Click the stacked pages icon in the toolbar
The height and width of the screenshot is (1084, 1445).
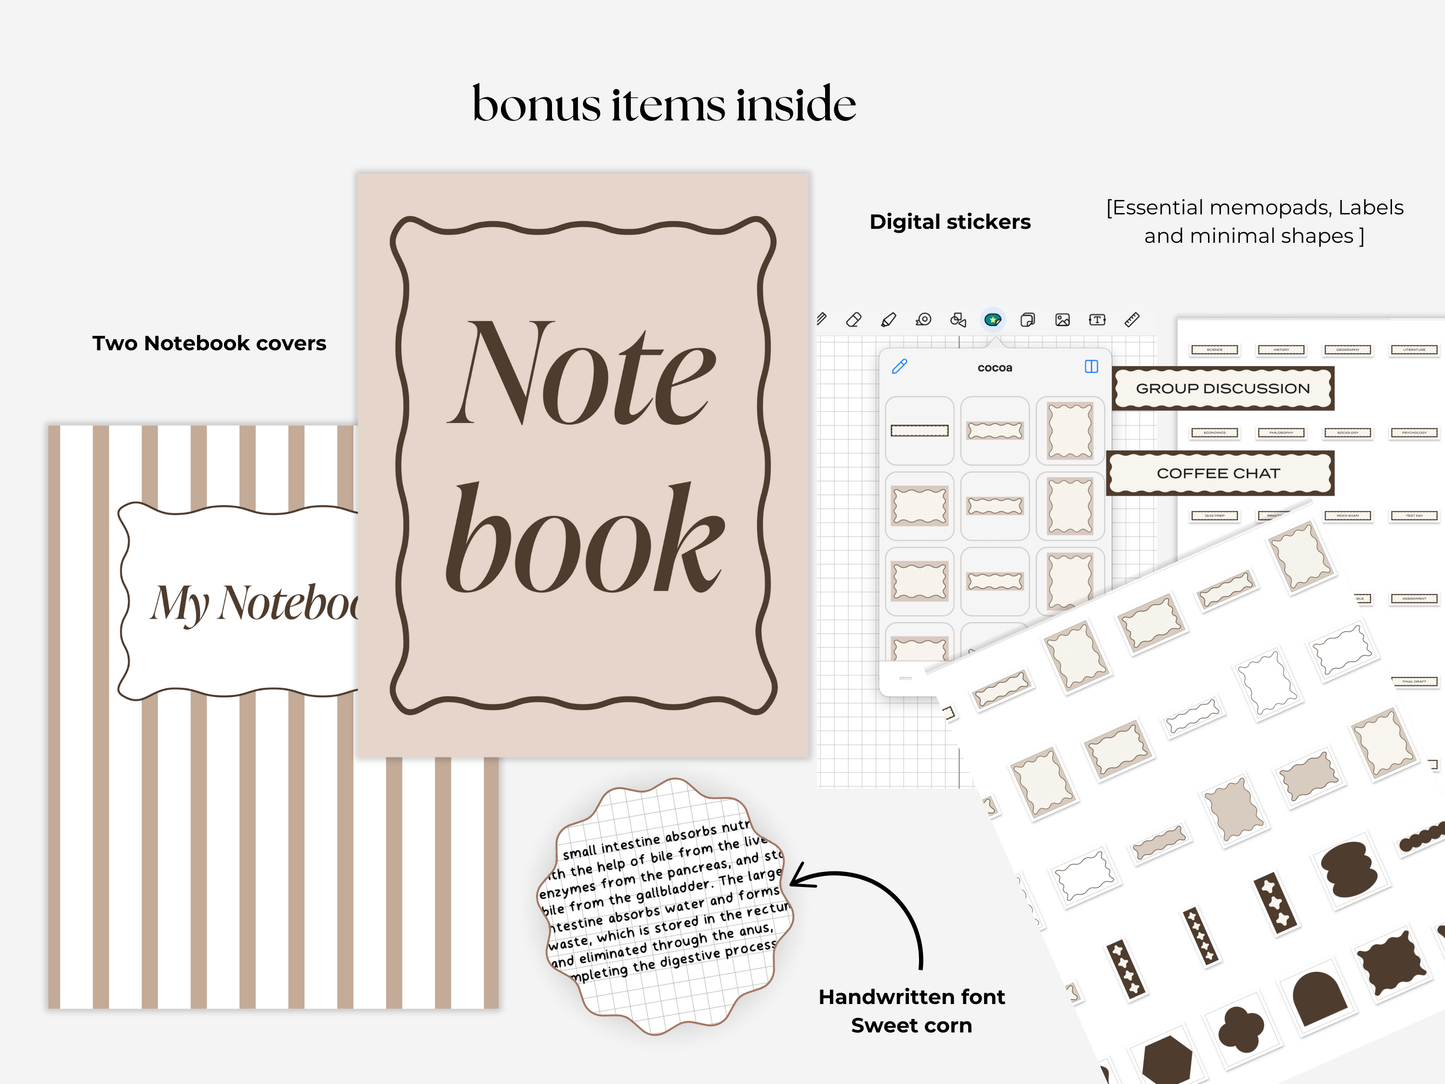[1027, 320]
